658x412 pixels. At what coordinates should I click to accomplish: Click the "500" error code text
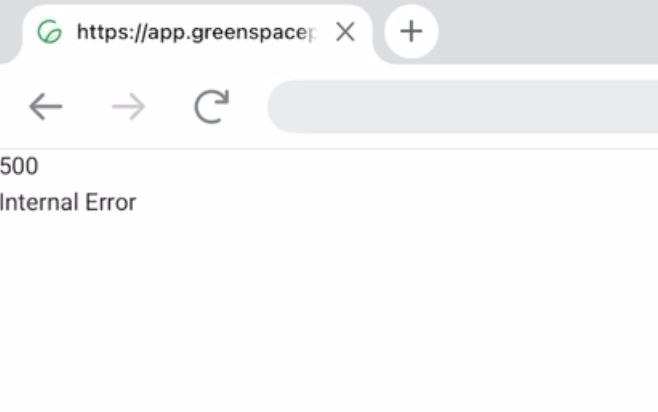(x=19, y=166)
